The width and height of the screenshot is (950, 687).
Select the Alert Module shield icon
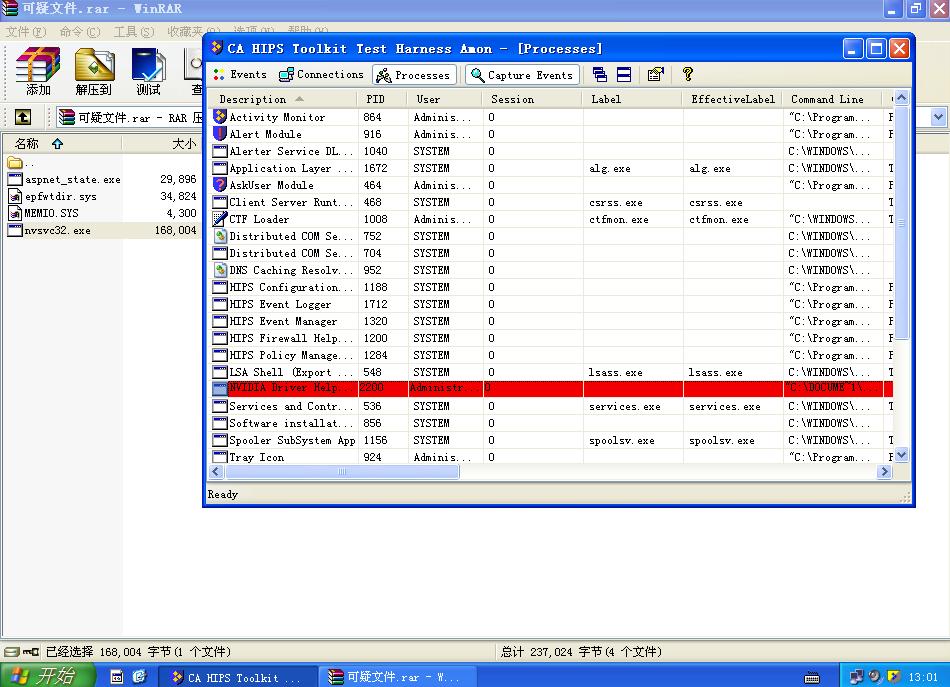click(220, 133)
